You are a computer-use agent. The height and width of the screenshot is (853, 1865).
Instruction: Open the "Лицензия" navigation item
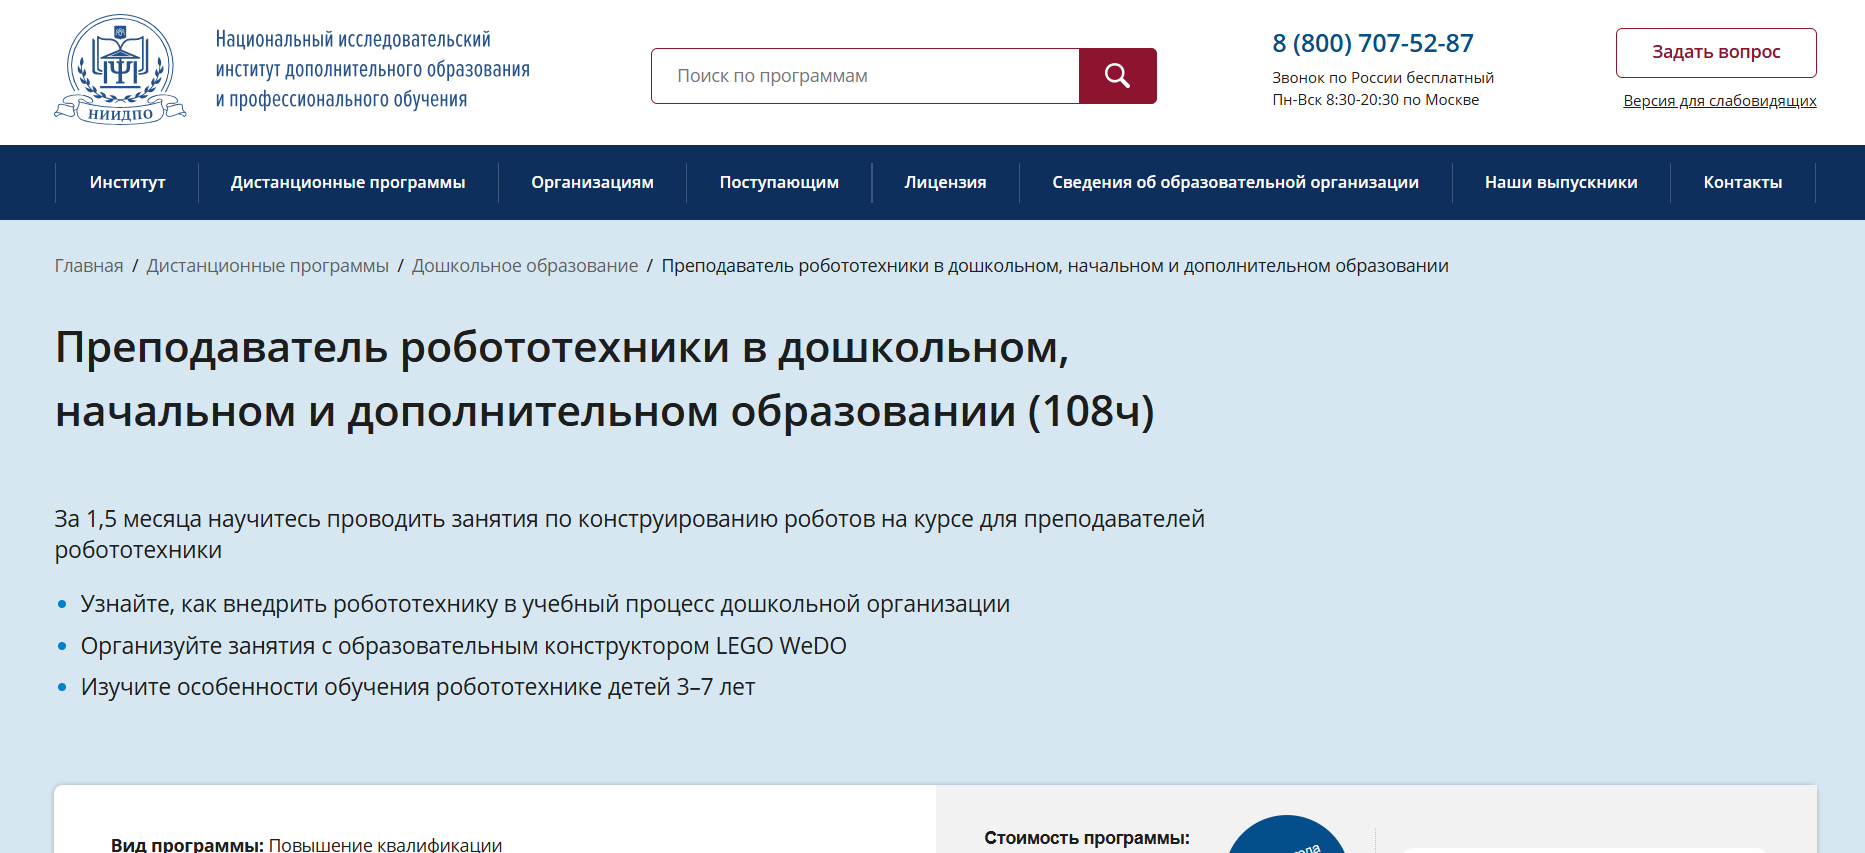click(x=945, y=182)
